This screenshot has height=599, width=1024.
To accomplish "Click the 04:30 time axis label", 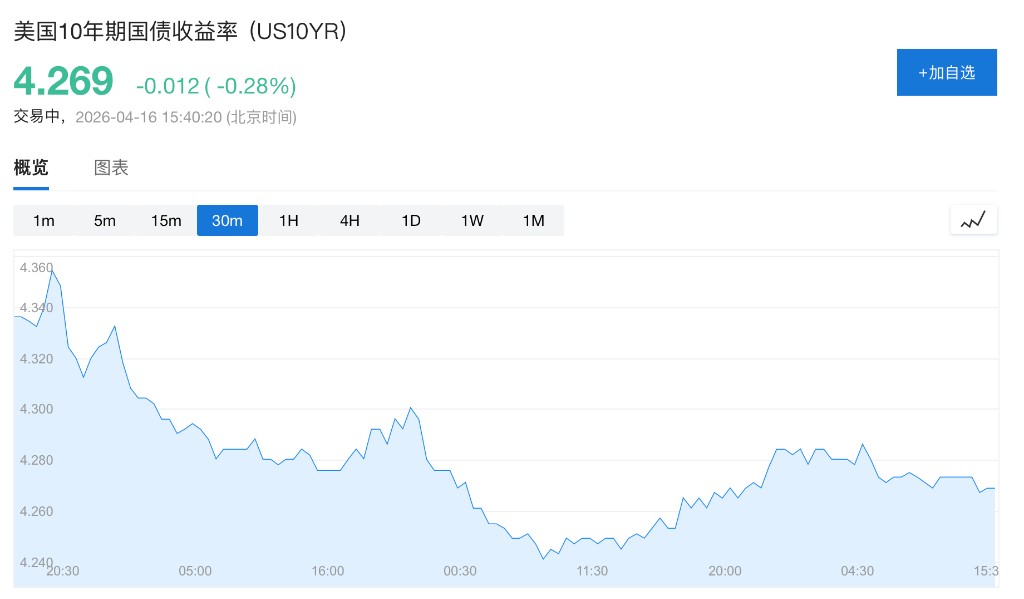I will pos(857,571).
